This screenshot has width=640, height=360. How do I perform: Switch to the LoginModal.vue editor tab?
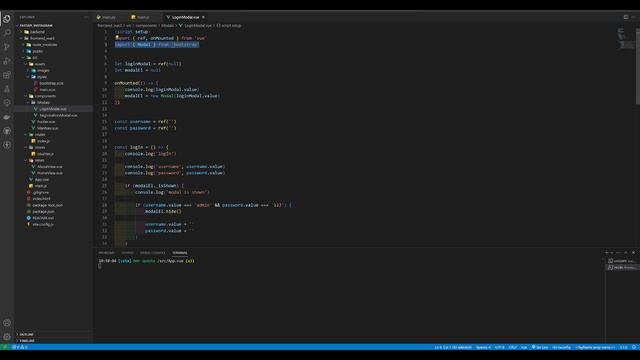pos(185,17)
